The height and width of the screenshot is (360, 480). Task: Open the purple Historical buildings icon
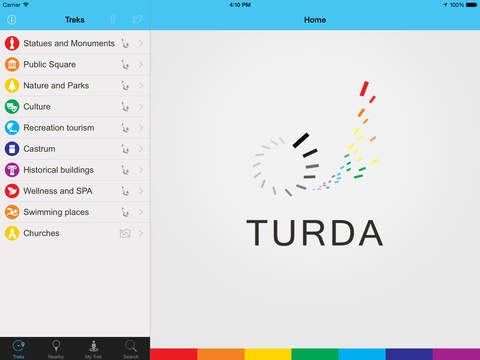[12, 170]
